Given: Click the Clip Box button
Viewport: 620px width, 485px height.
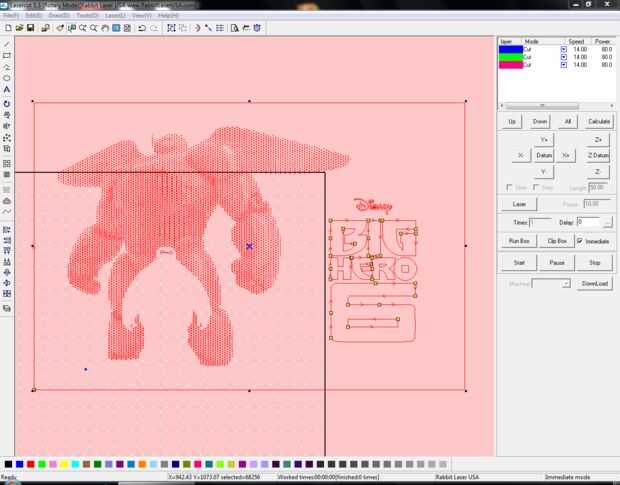Looking at the screenshot, I should coord(557,241).
